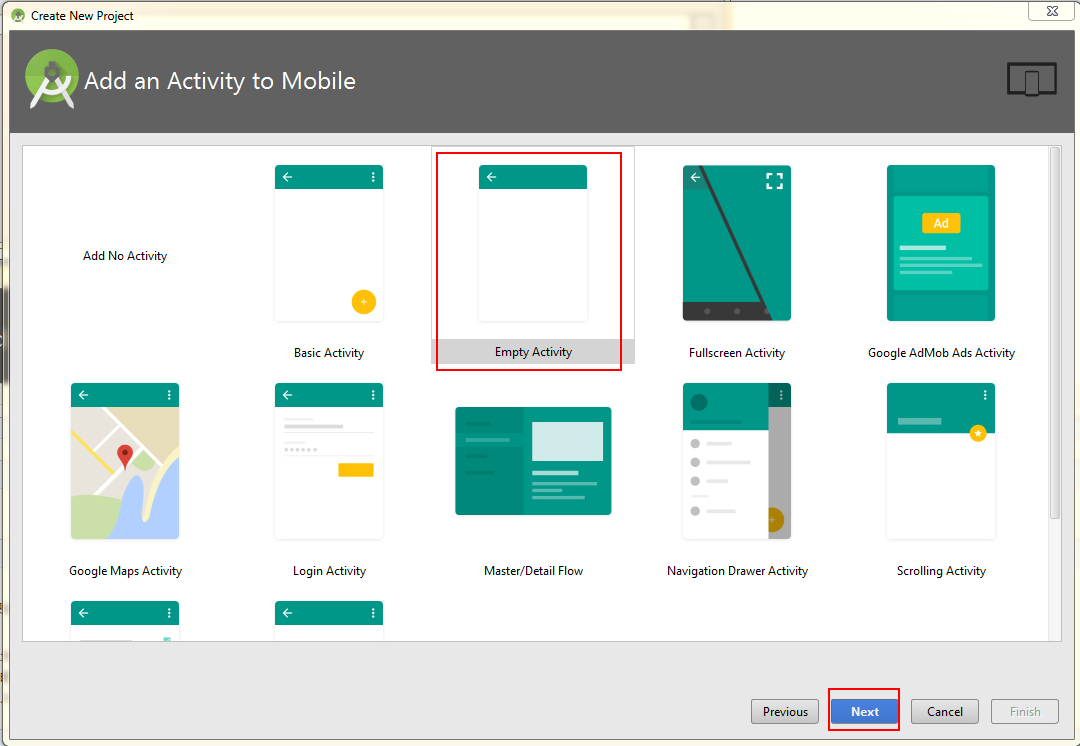Viewport: 1080px width, 746px height.
Task: Cancel the project creation wizard
Action: (x=944, y=712)
